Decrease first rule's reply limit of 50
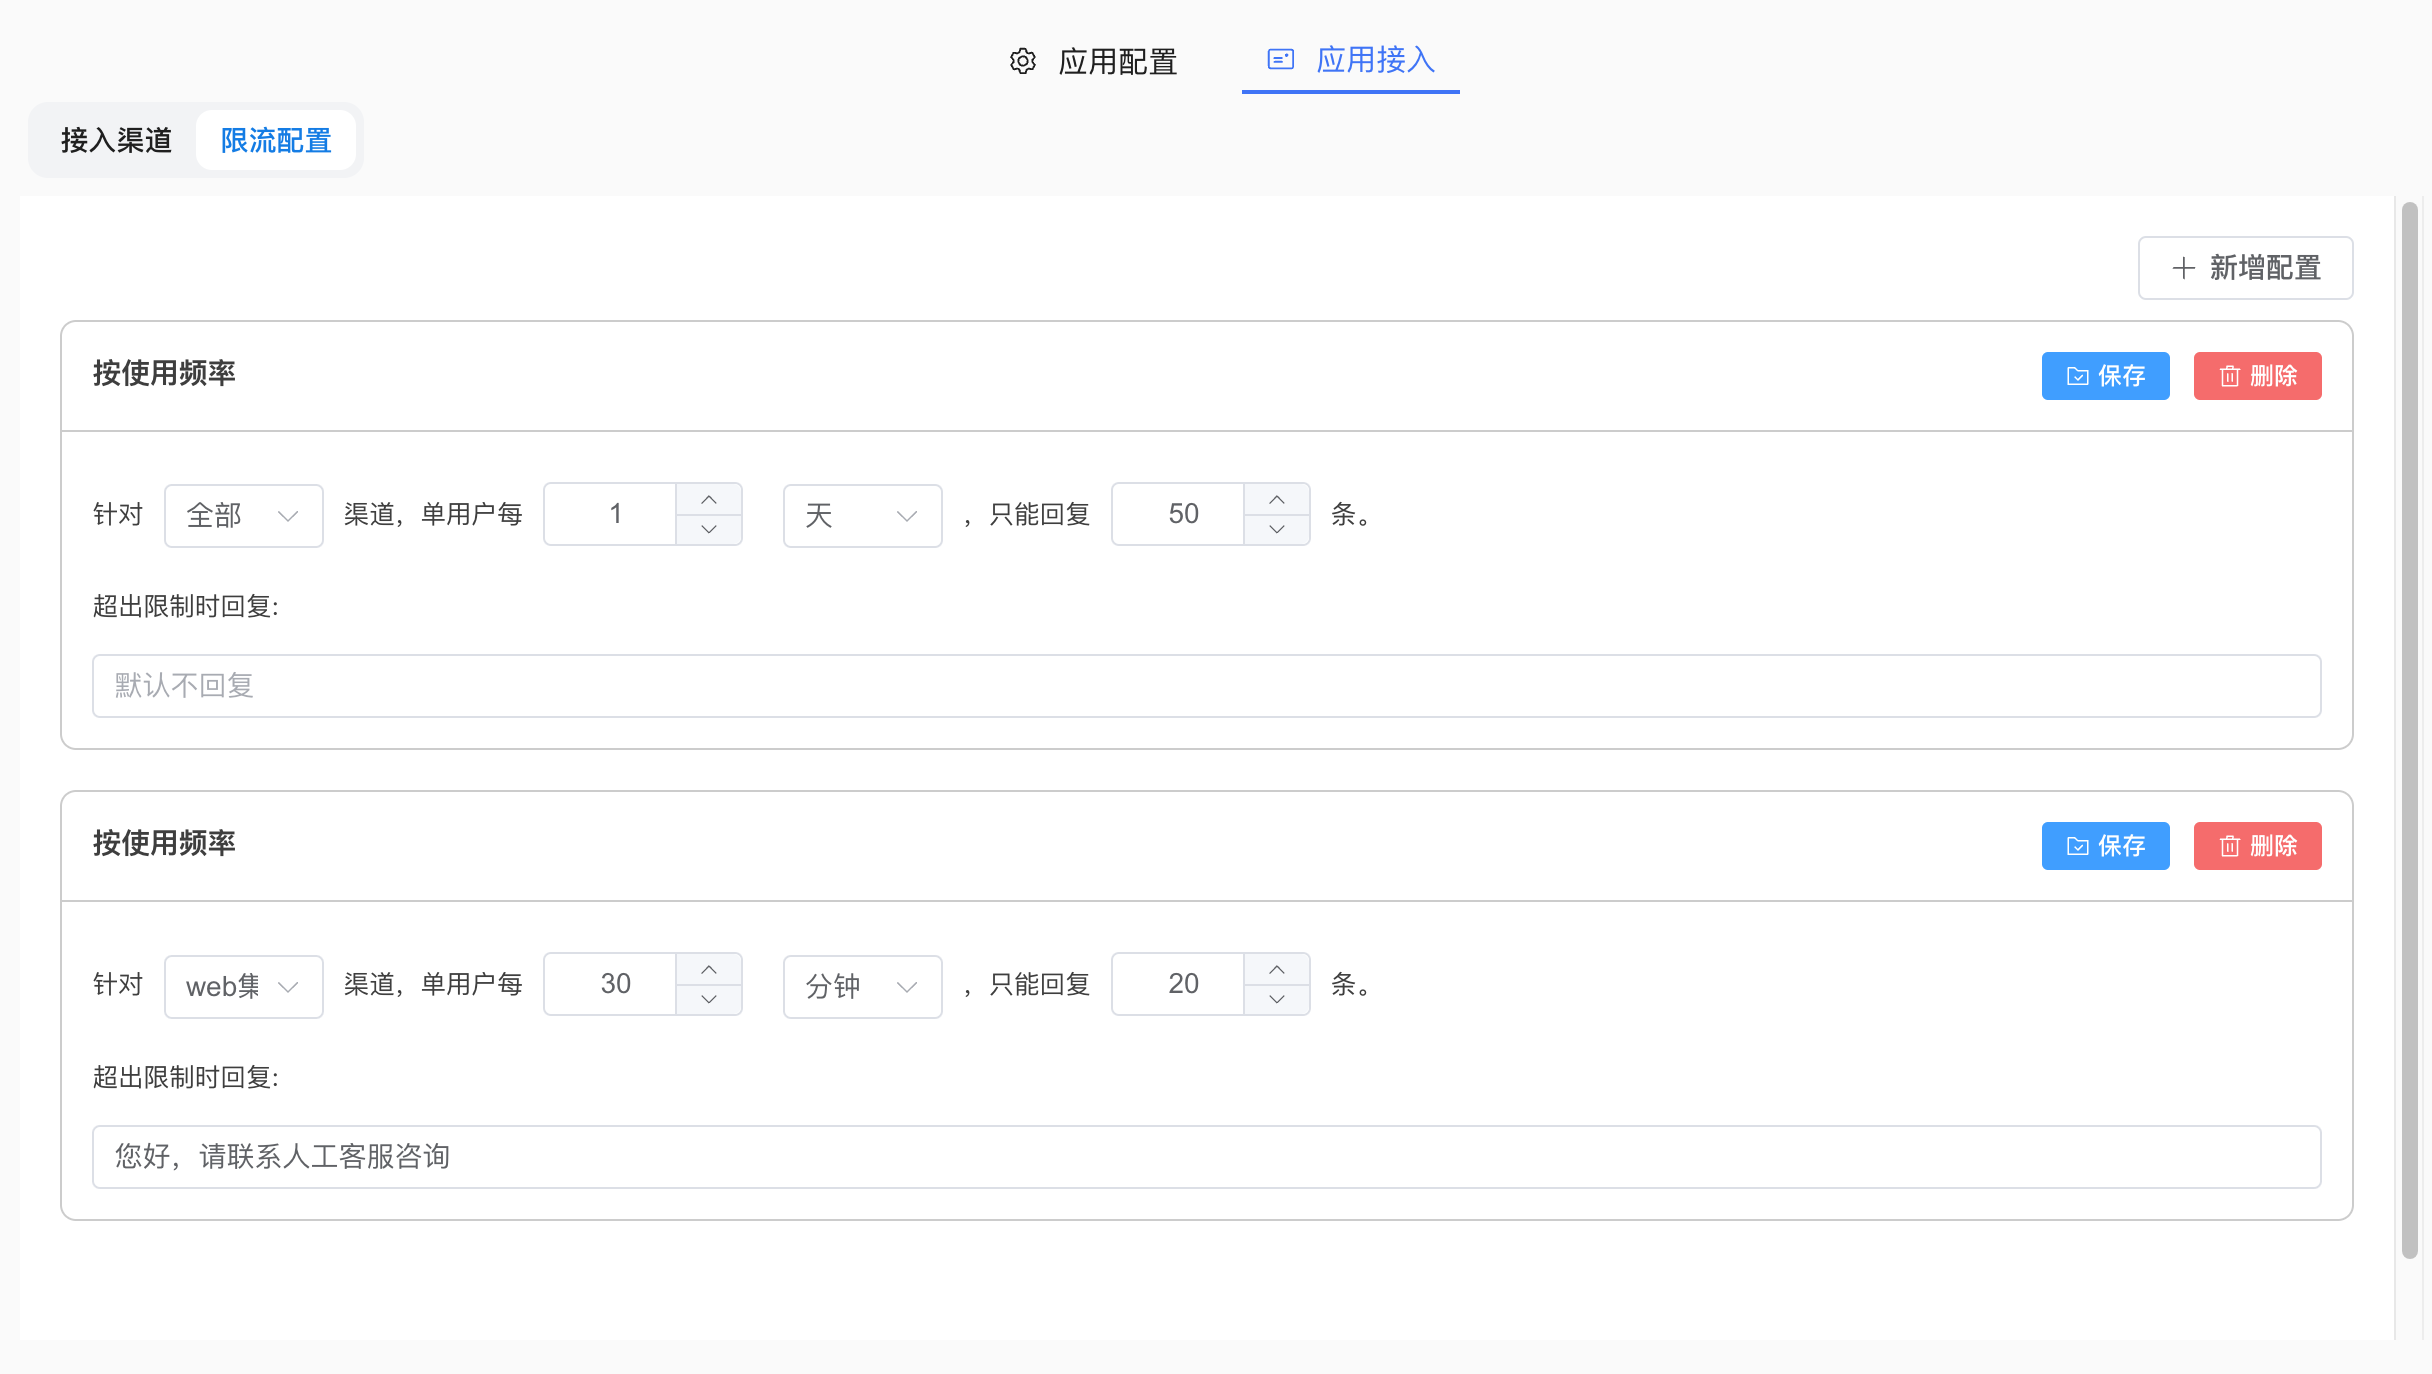2432x1374 pixels. pos(1277,529)
